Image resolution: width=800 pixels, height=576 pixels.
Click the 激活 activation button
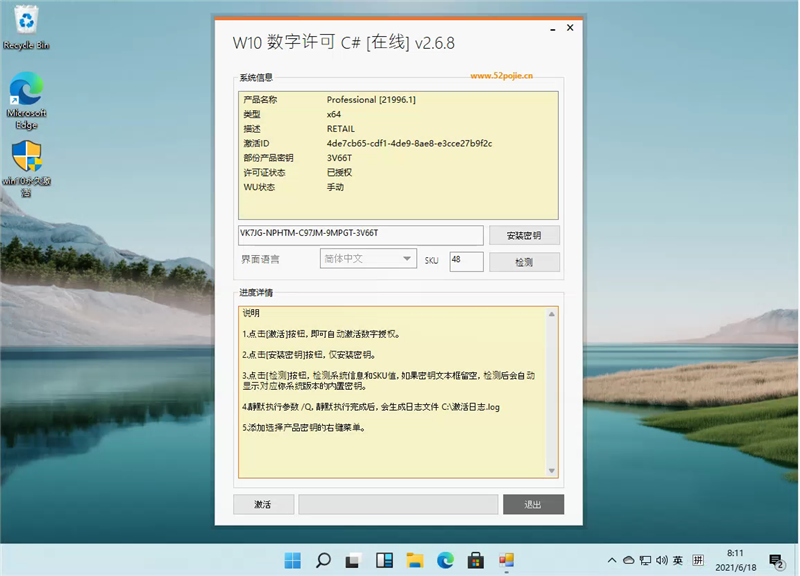click(263, 504)
